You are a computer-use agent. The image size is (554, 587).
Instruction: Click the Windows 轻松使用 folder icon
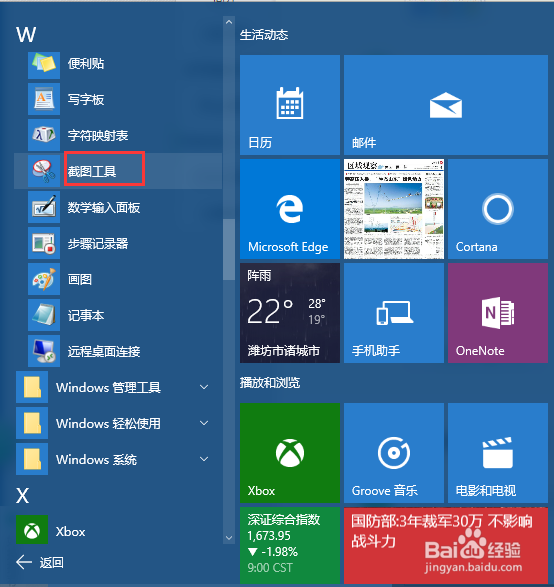[x=32, y=423]
